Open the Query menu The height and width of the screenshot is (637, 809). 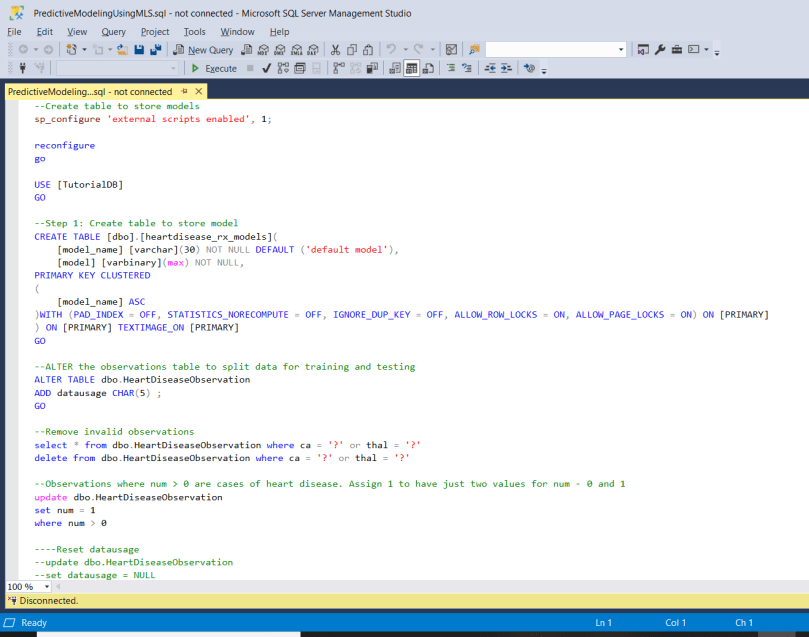click(113, 31)
